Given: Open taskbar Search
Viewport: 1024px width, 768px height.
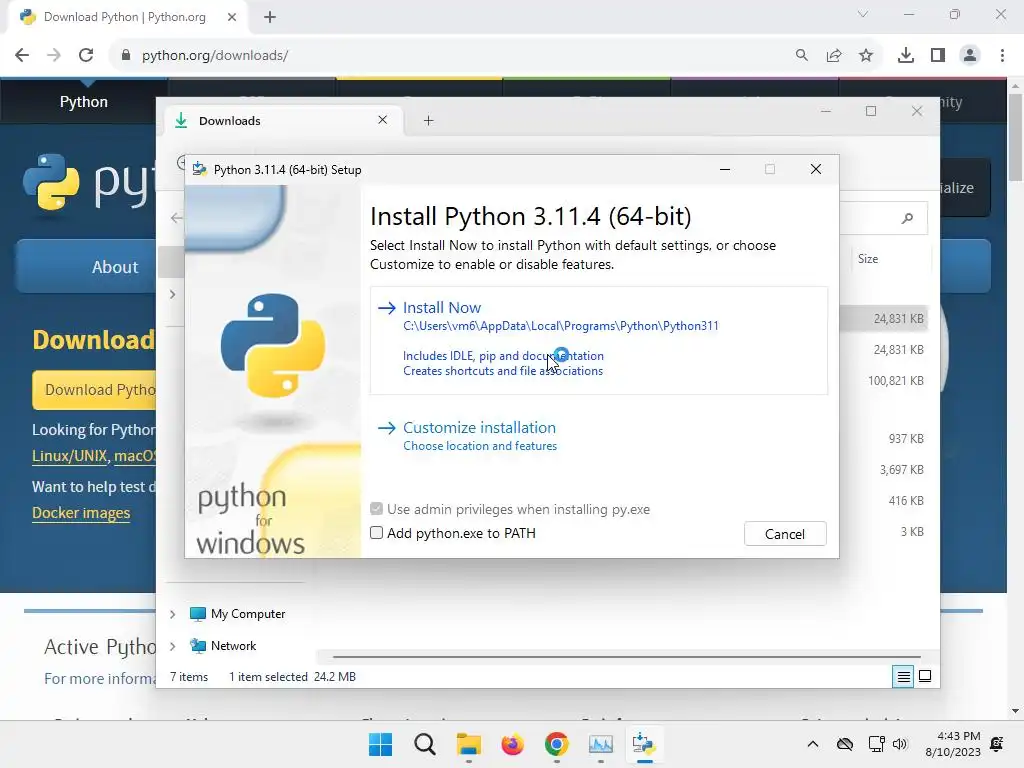Looking at the screenshot, I should pyautogui.click(x=424, y=744).
